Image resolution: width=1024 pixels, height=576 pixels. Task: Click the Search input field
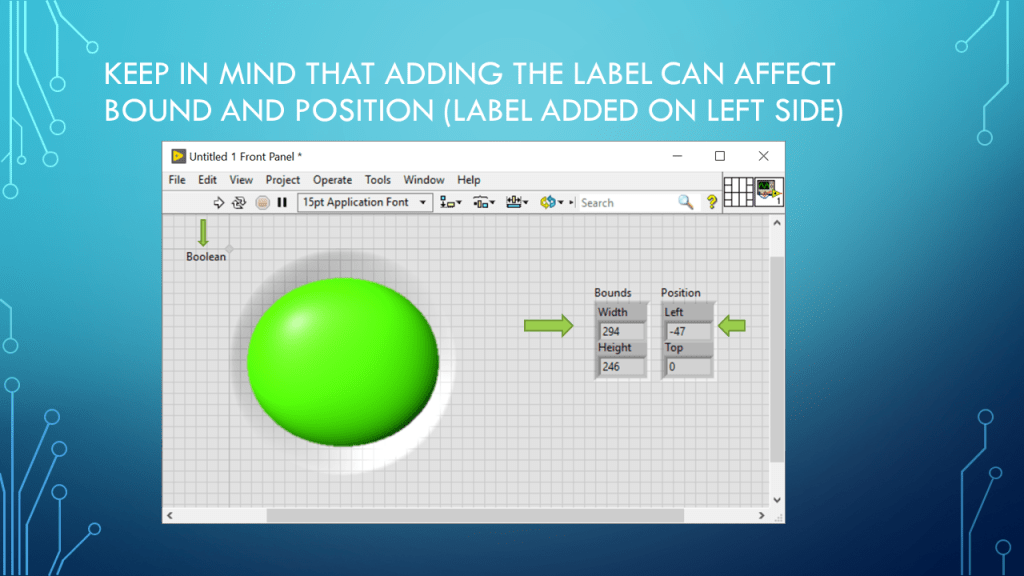point(627,202)
